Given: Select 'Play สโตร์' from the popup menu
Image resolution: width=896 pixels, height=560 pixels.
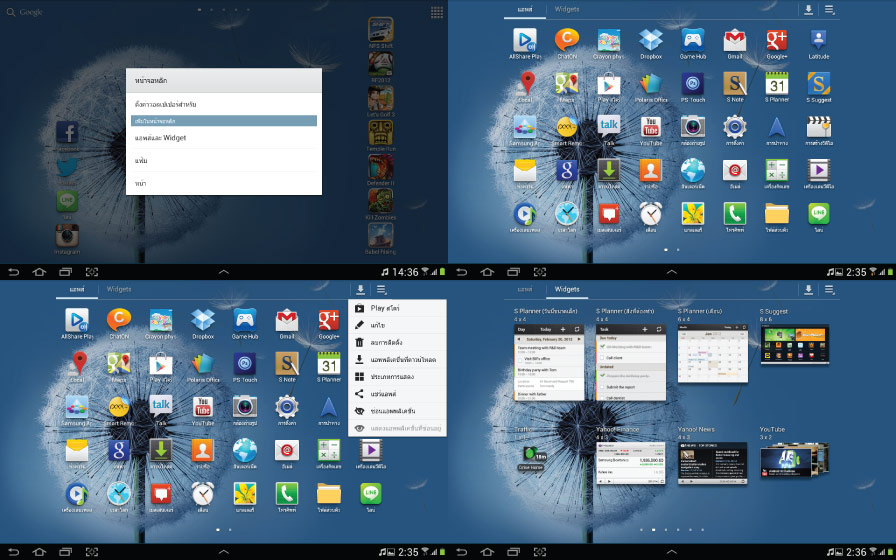Looking at the screenshot, I should click(x=397, y=308).
